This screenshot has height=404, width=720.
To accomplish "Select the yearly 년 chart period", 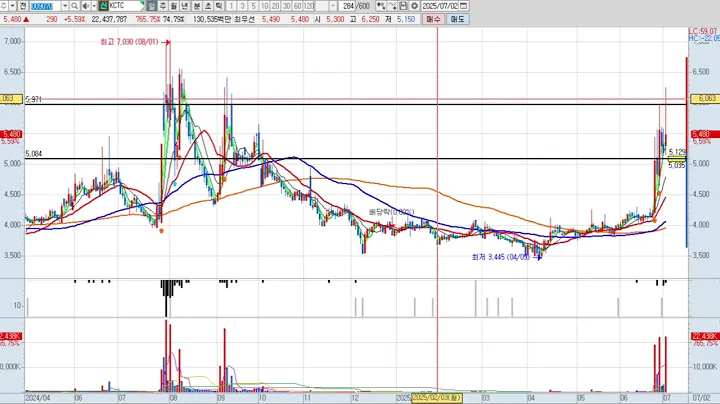I will pyautogui.click(x=185, y=6).
